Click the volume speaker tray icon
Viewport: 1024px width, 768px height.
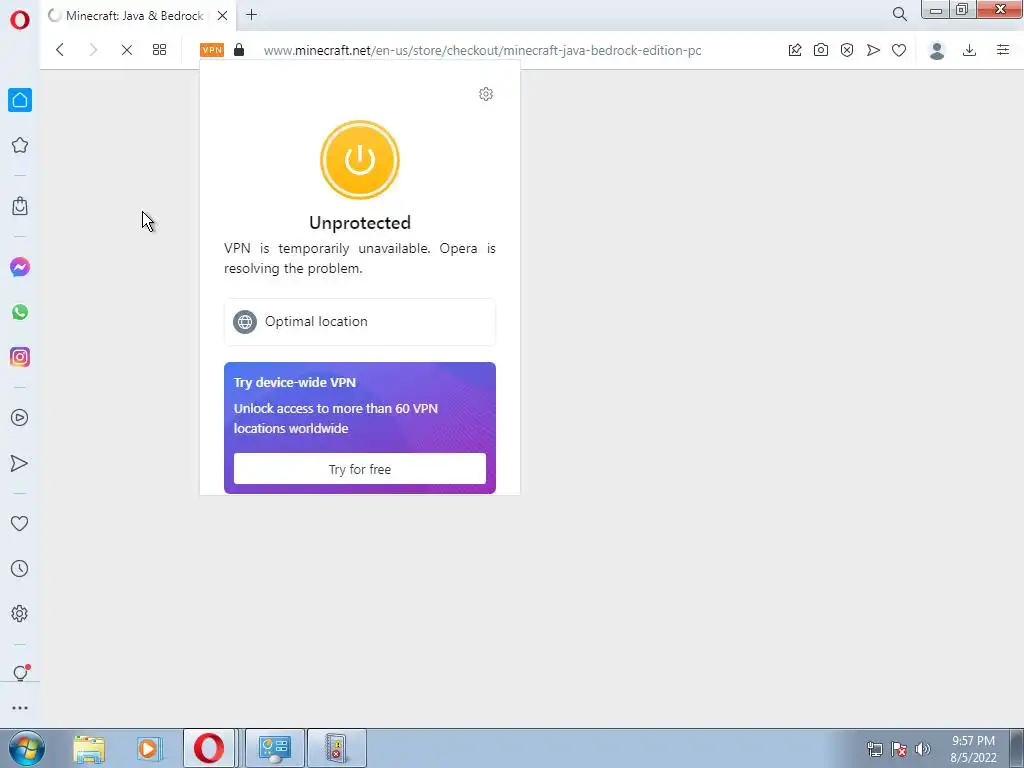click(x=923, y=749)
